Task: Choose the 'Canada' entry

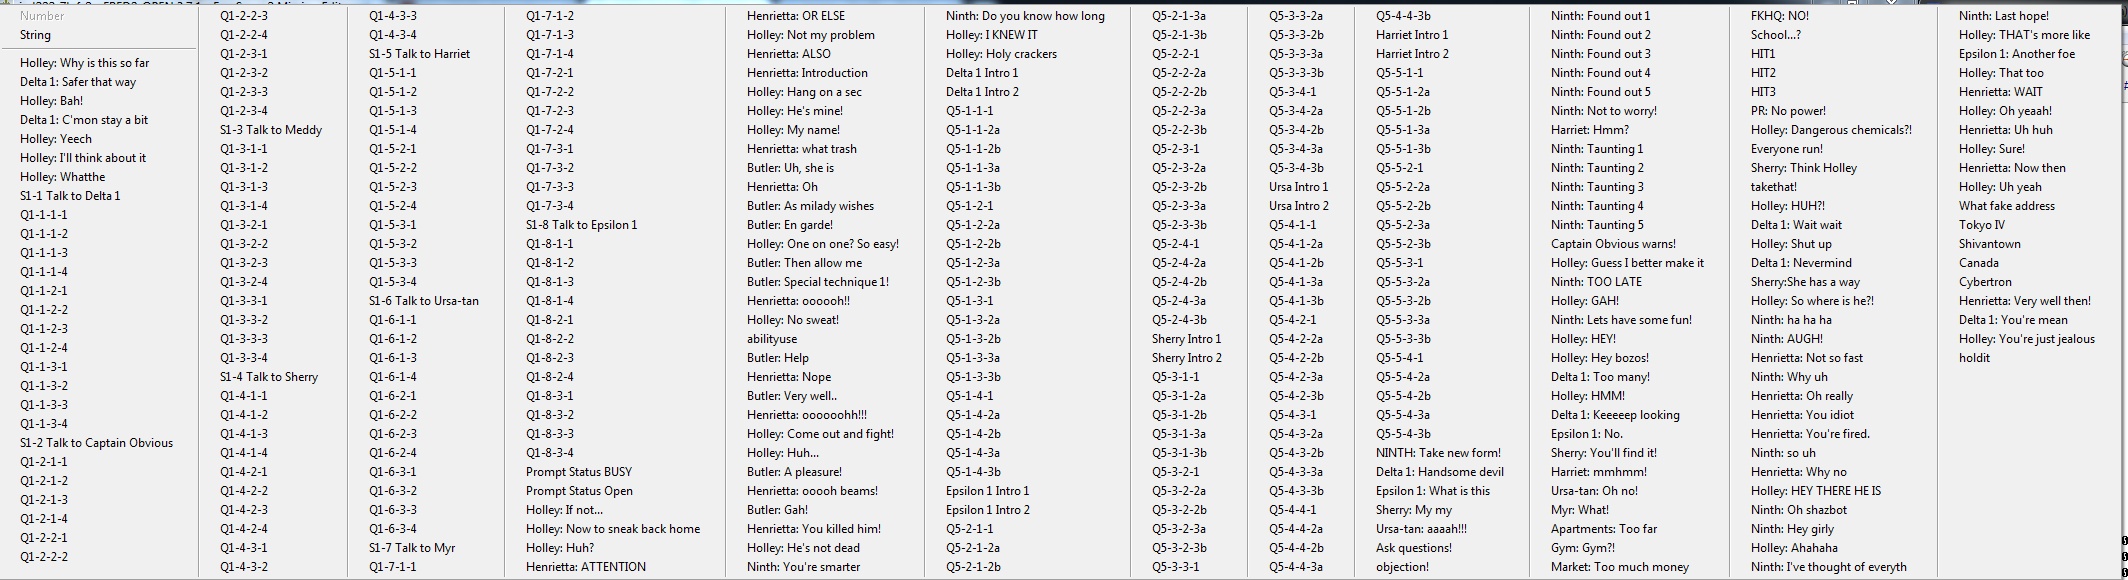Action: tap(1979, 263)
